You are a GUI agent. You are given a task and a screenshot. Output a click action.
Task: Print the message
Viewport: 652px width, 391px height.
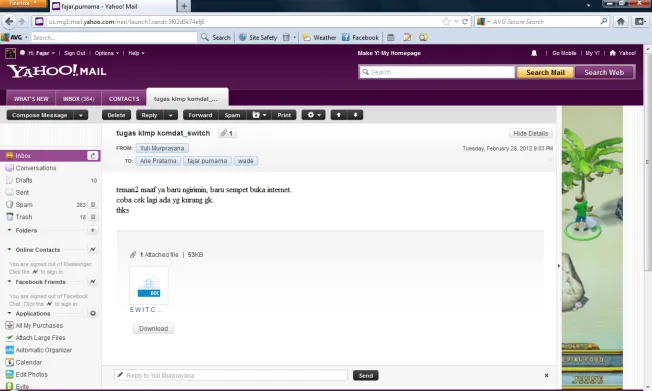(x=284, y=115)
